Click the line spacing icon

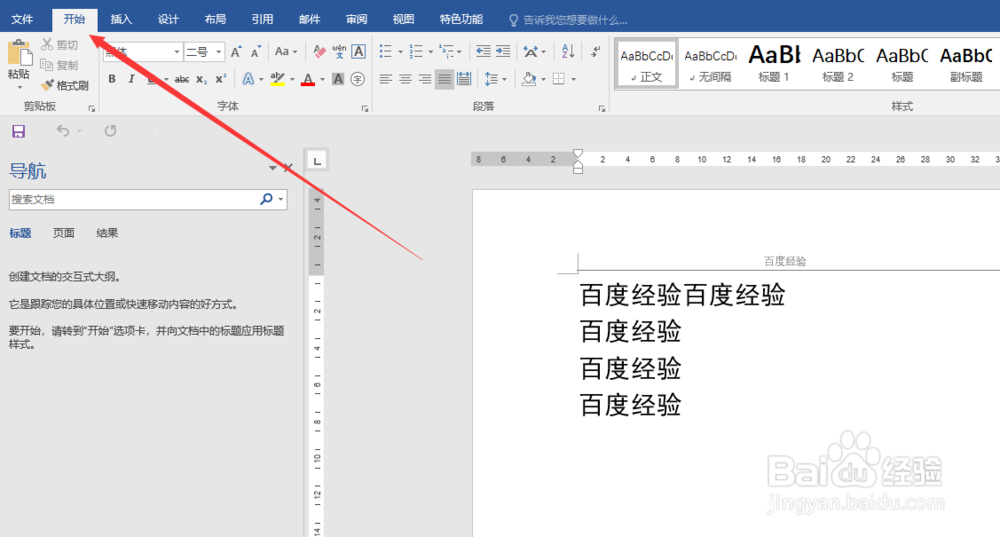pos(491,79)
